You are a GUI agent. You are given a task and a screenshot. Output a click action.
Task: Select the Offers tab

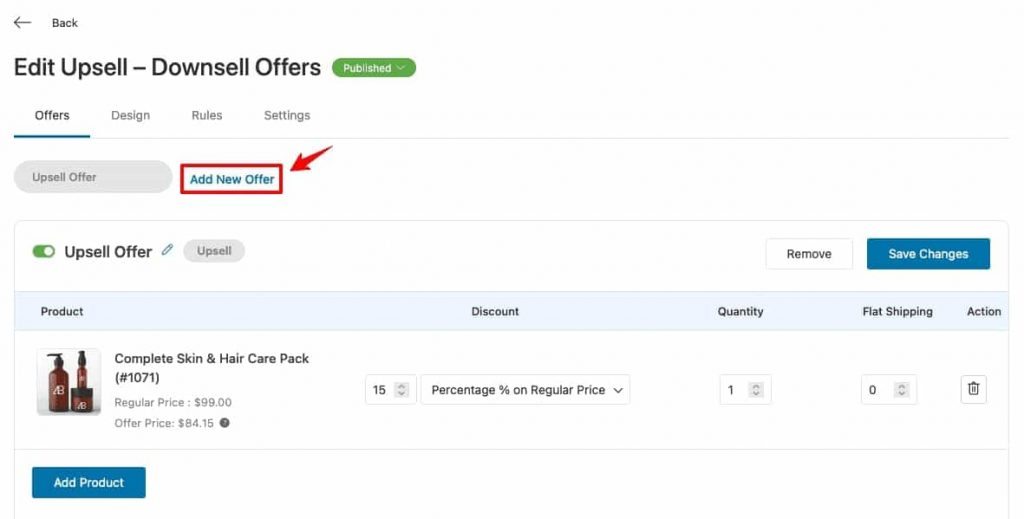point(52,116)
